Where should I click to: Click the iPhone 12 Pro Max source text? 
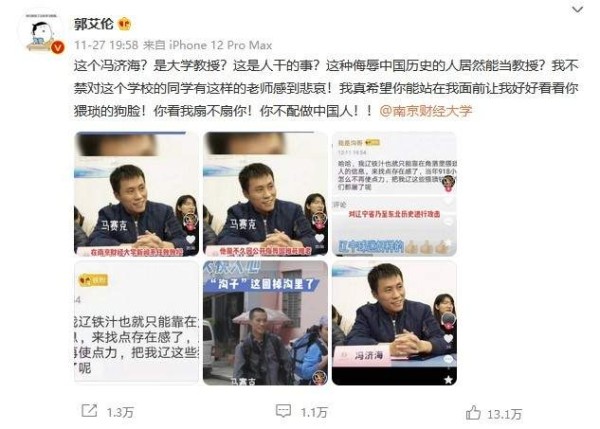[x=220, y=45]
